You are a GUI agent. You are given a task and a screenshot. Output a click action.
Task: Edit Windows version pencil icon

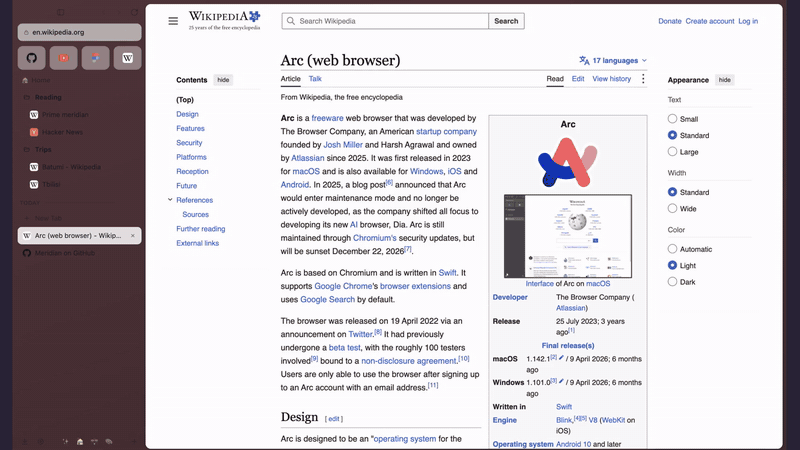tap(561, 382)
